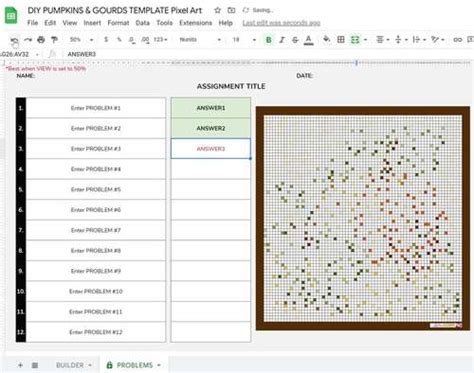Select the Enter PROBLEM #7 cell
The width and height of the screenshot is (474, 373).
[x=96, y=230]
